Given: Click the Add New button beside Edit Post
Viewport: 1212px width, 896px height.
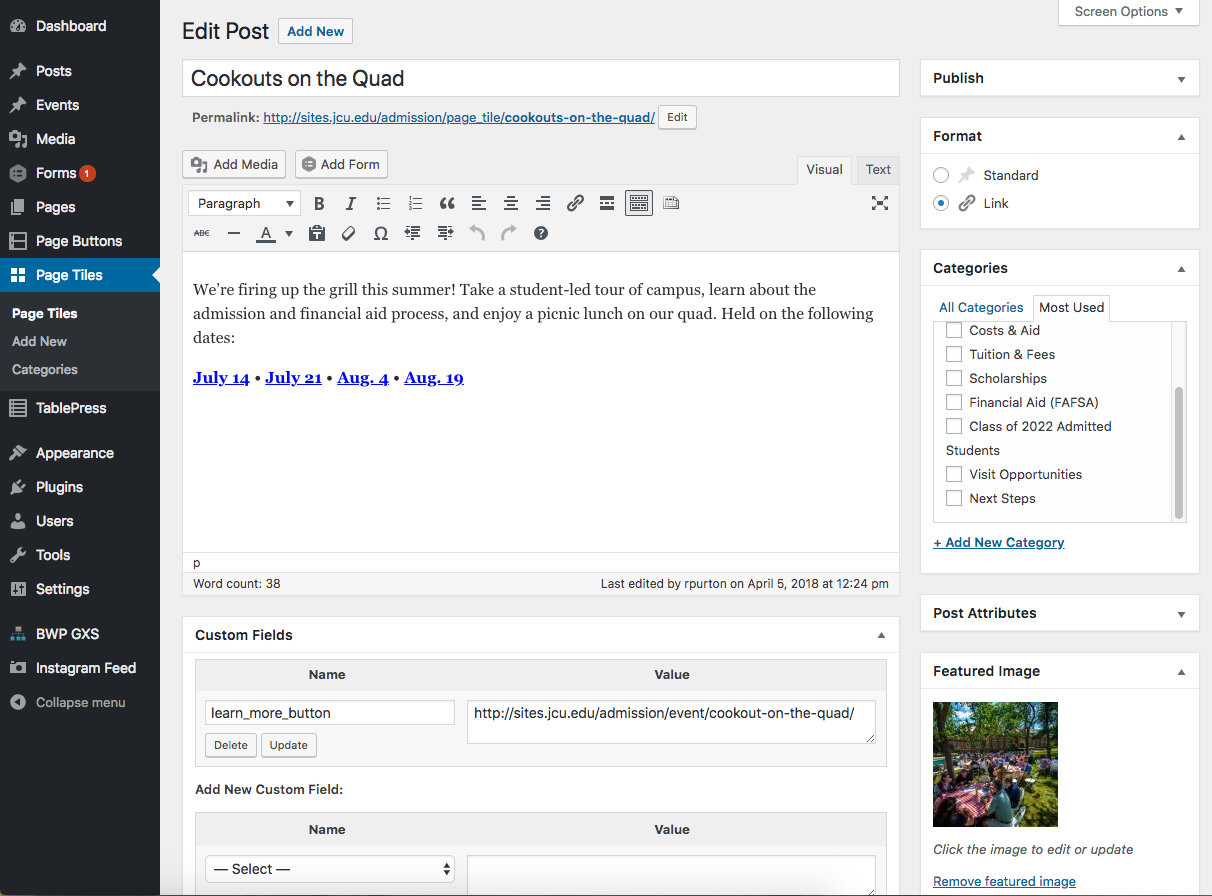Looking at the screenshot, I should coord(315,31).
